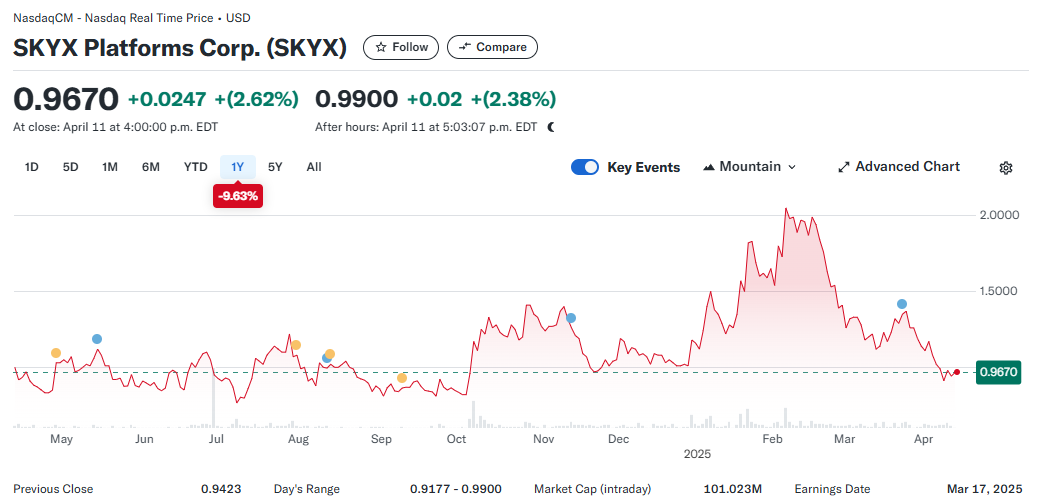Image resolution: width=1038 pixels, height=499 pixels.
Task: Click the red current-price dot on chart
Action: 957,372
